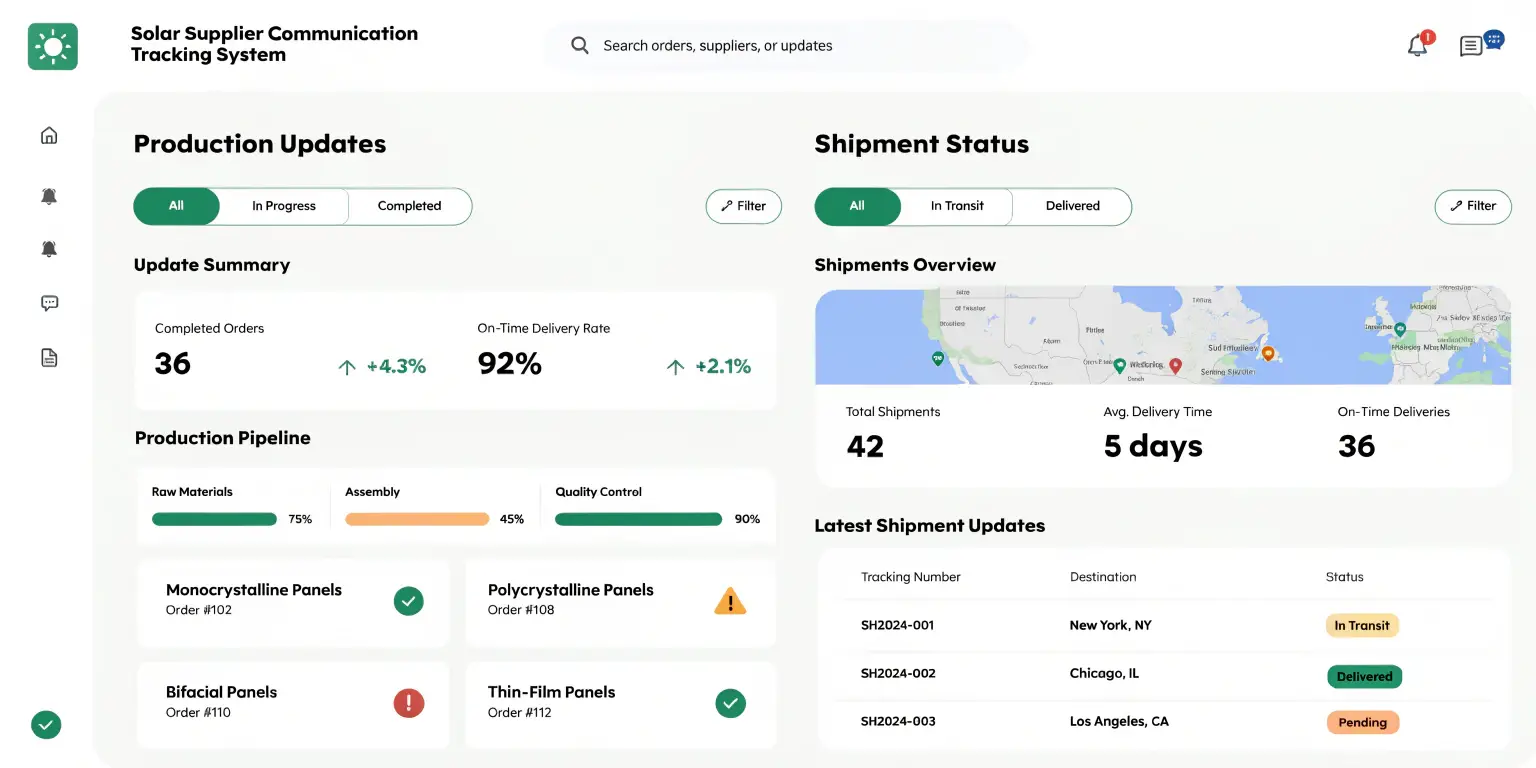Open shipment SH2024-002 to Chicago

(x=898, y=673)
